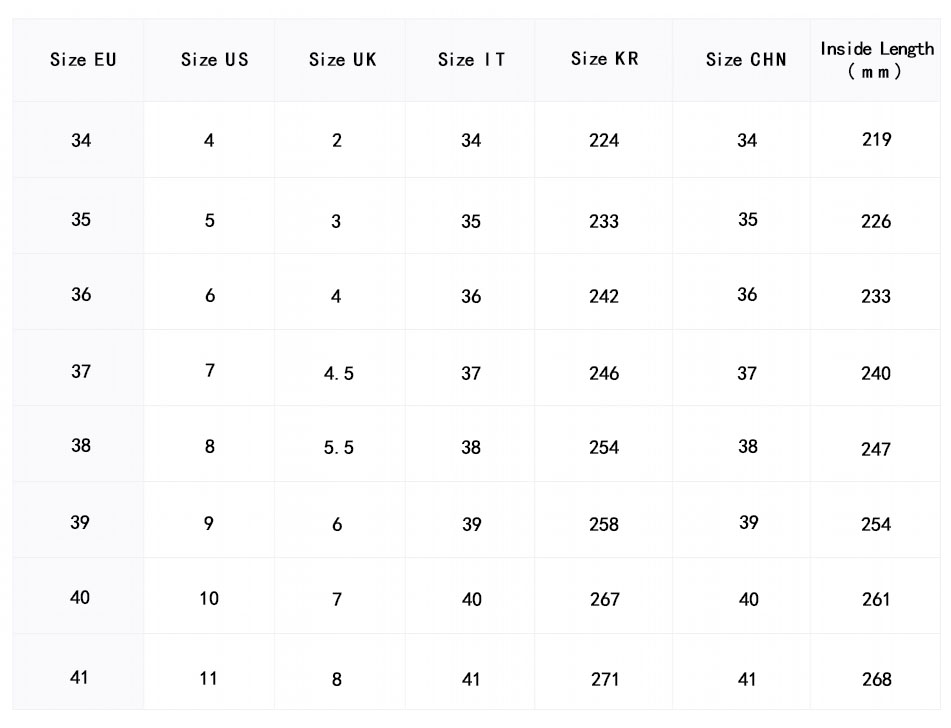Image resolution: width=951 pixels, height=728 pixels.
Task: Click UK size 5.5 cell
Action: (338, 449)
